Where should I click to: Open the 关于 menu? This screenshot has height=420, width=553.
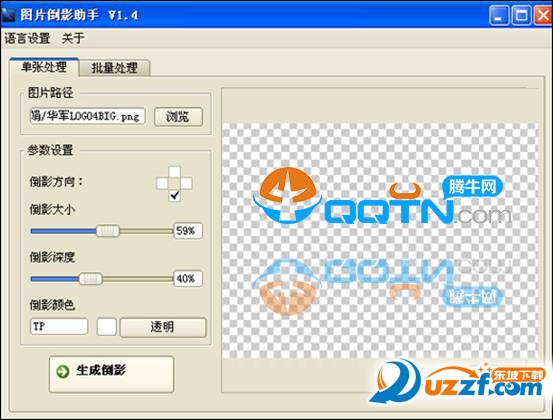tap(73, 38)
